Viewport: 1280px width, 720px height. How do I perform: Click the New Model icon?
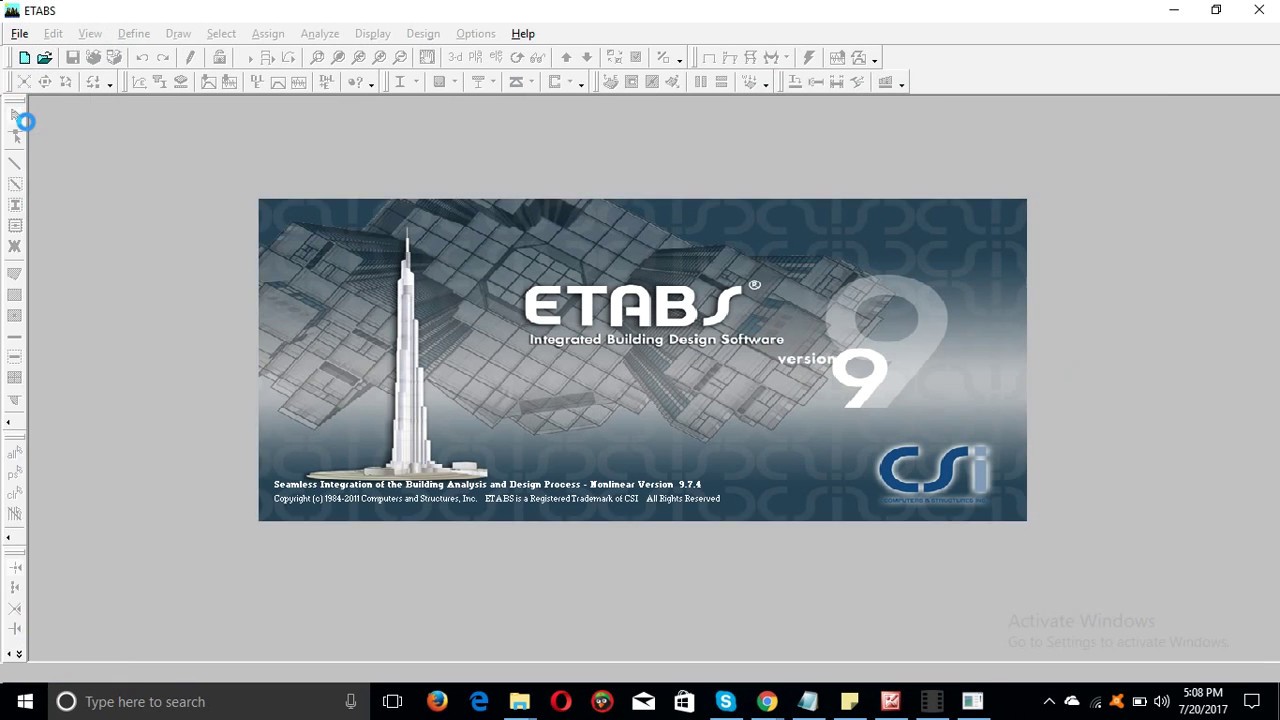point(24,58)
